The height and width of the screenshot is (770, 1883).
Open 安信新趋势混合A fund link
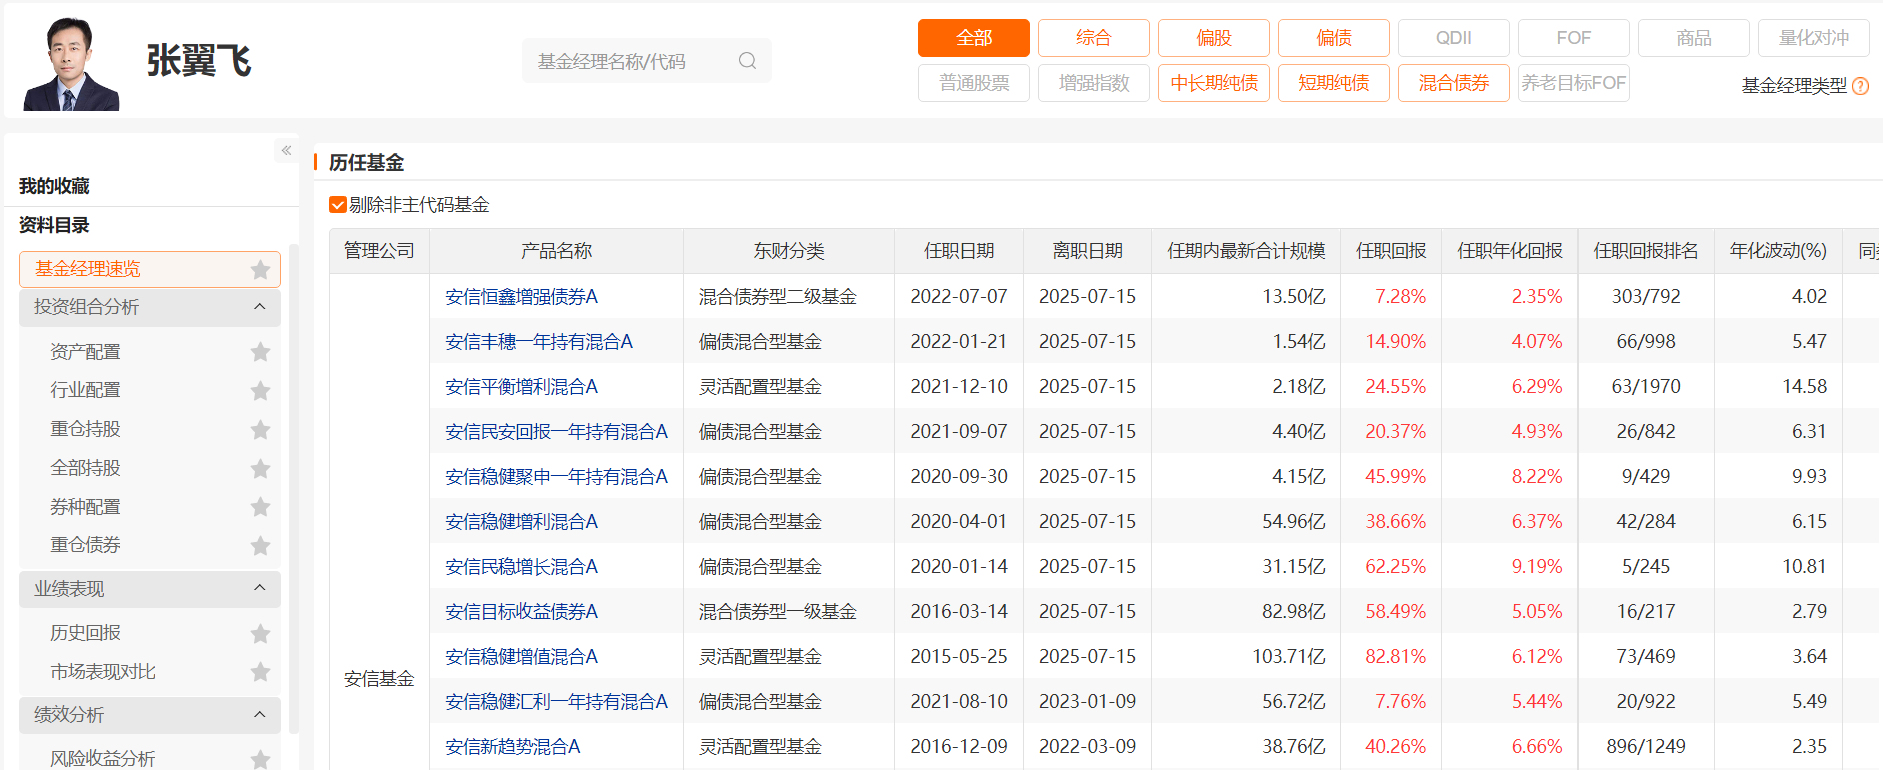point(512,747)
